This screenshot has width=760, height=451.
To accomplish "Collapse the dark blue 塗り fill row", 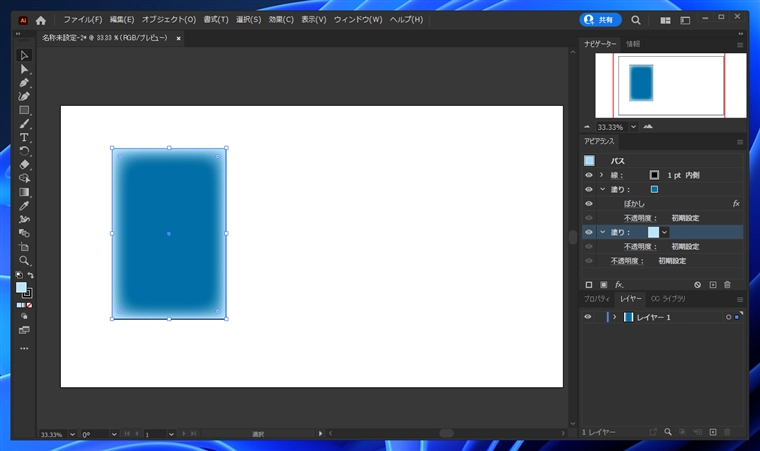I will (602, 189).
